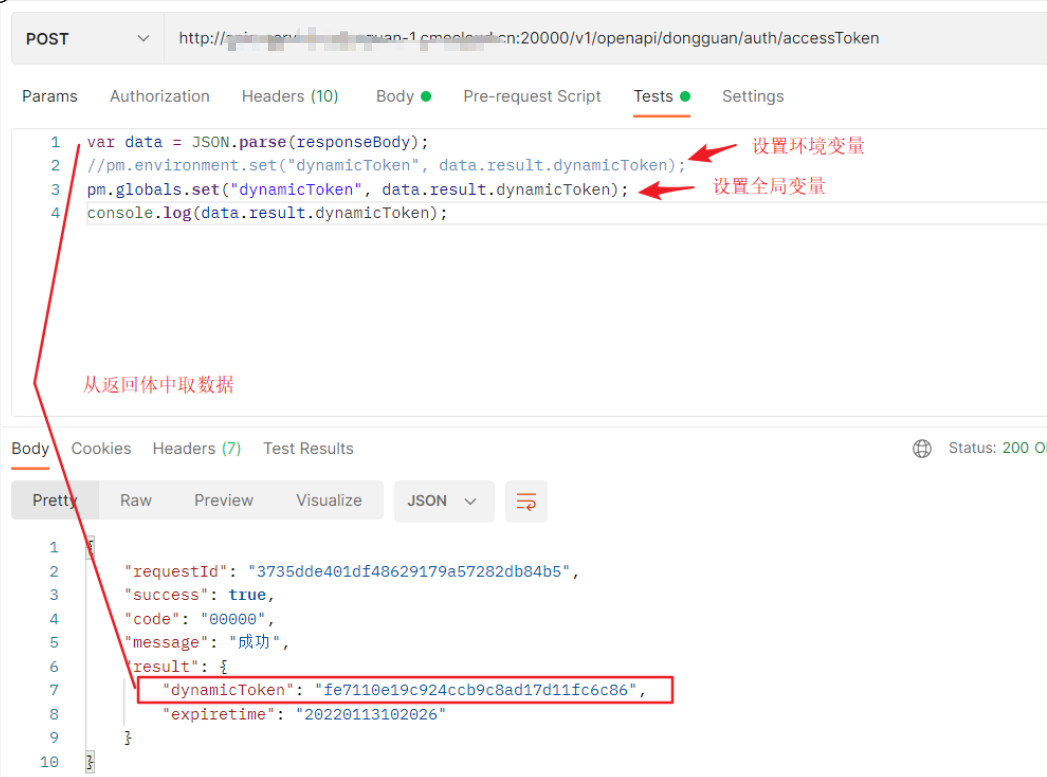1047x777 pixels.
Task: Click the "expiretime" response line
Action: [304, 714]
